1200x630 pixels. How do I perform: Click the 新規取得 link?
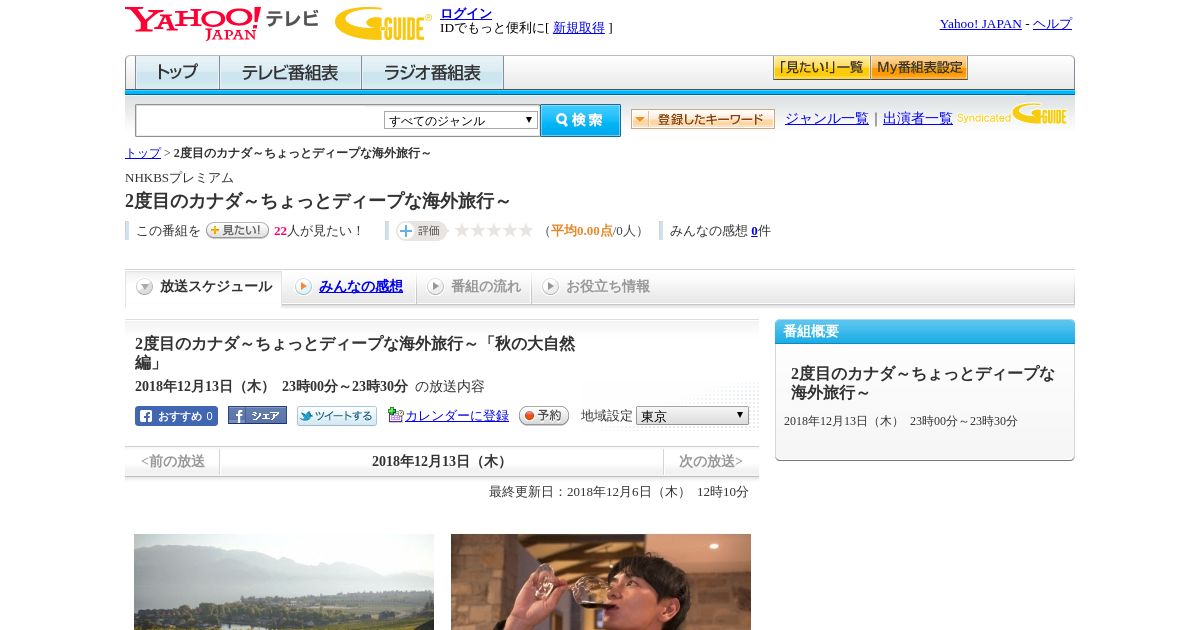579,28
